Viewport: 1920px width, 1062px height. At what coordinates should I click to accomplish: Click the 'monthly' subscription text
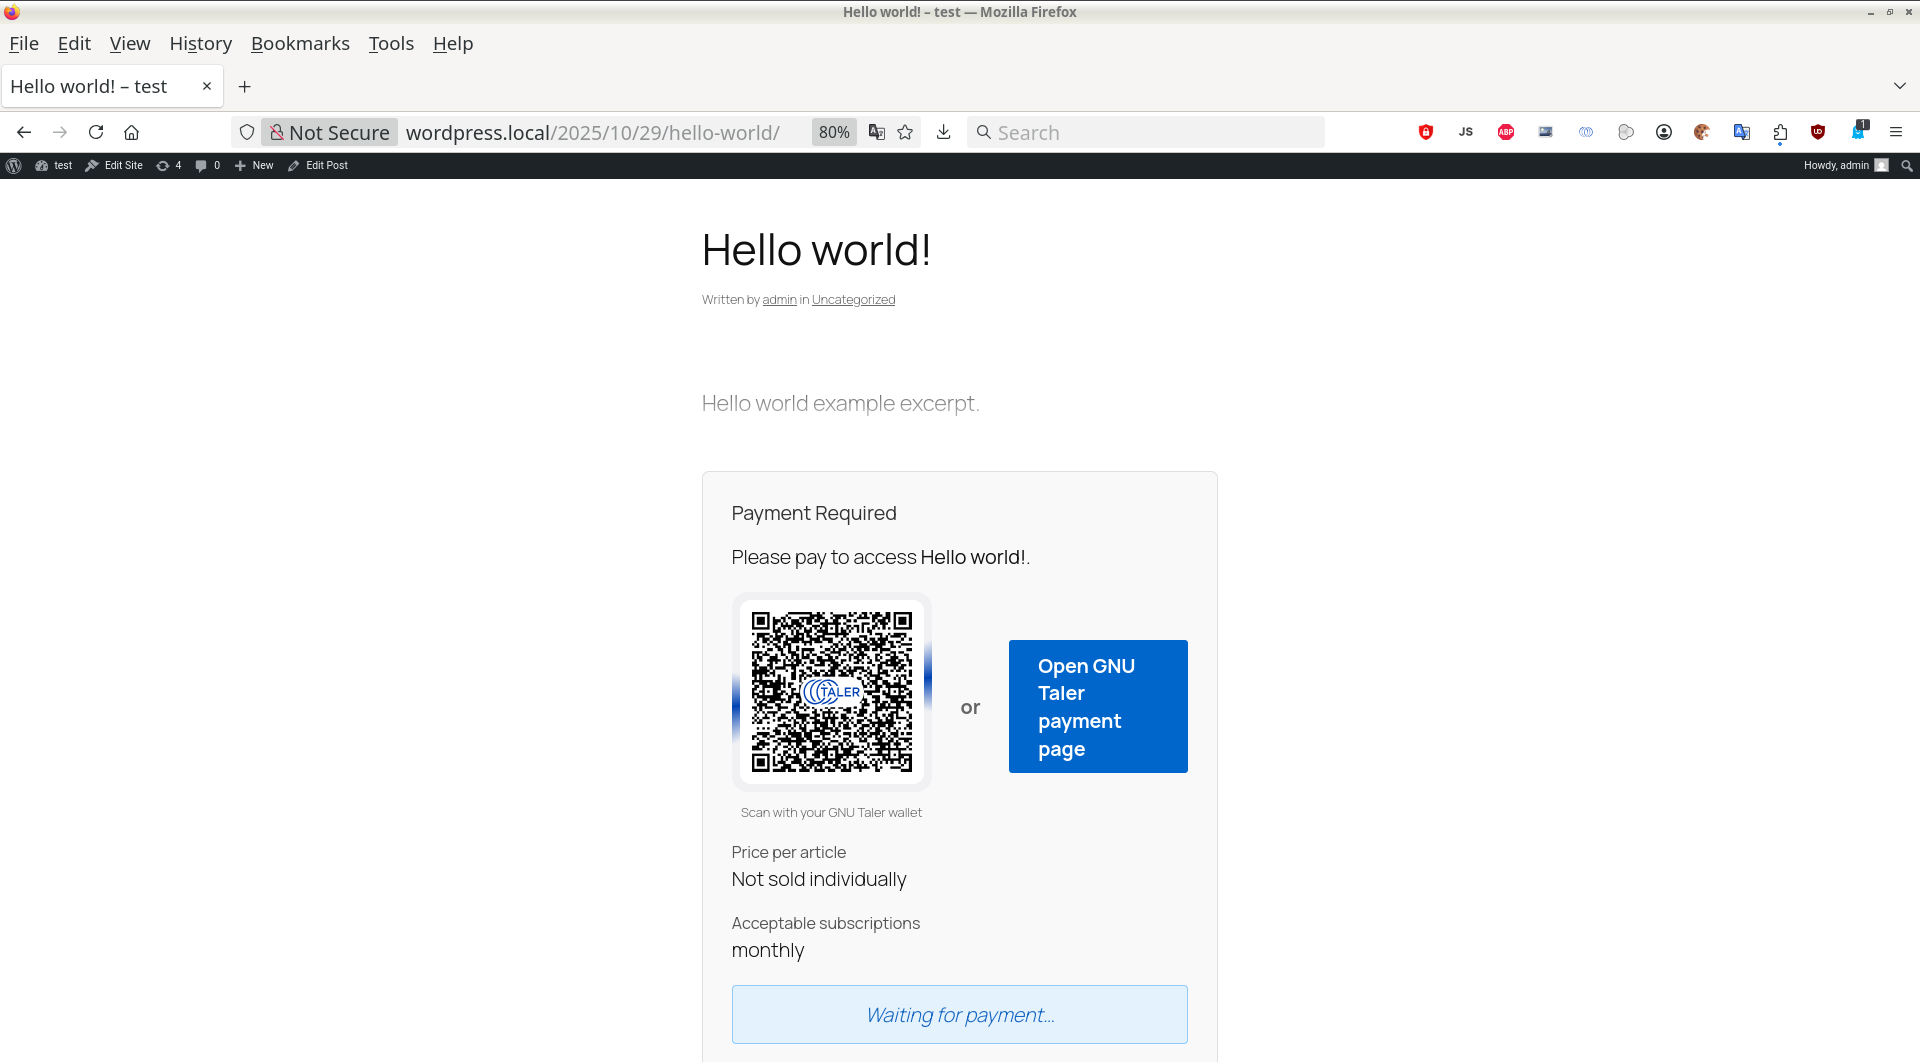768,951
